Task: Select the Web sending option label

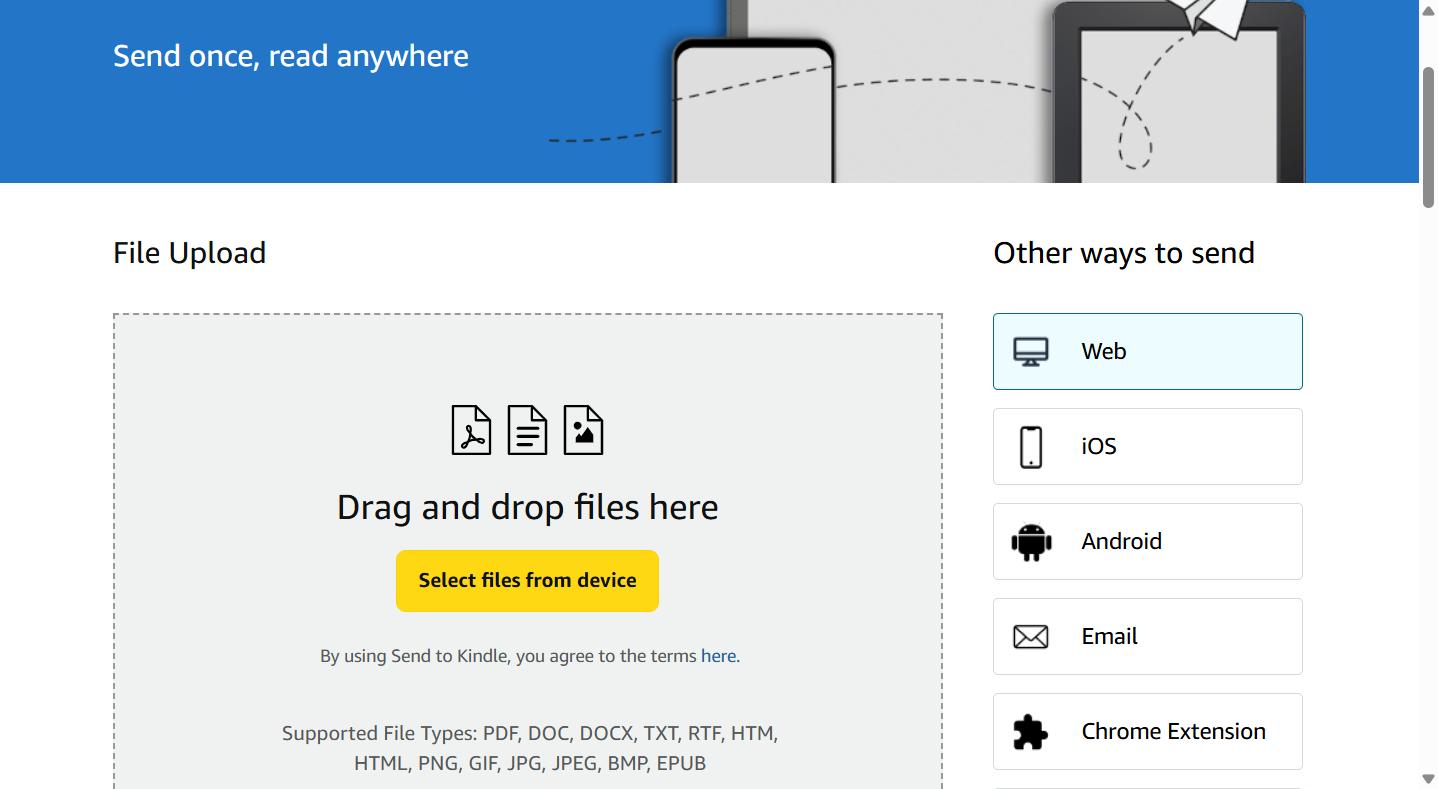Action: click(x=1104, y=351)
